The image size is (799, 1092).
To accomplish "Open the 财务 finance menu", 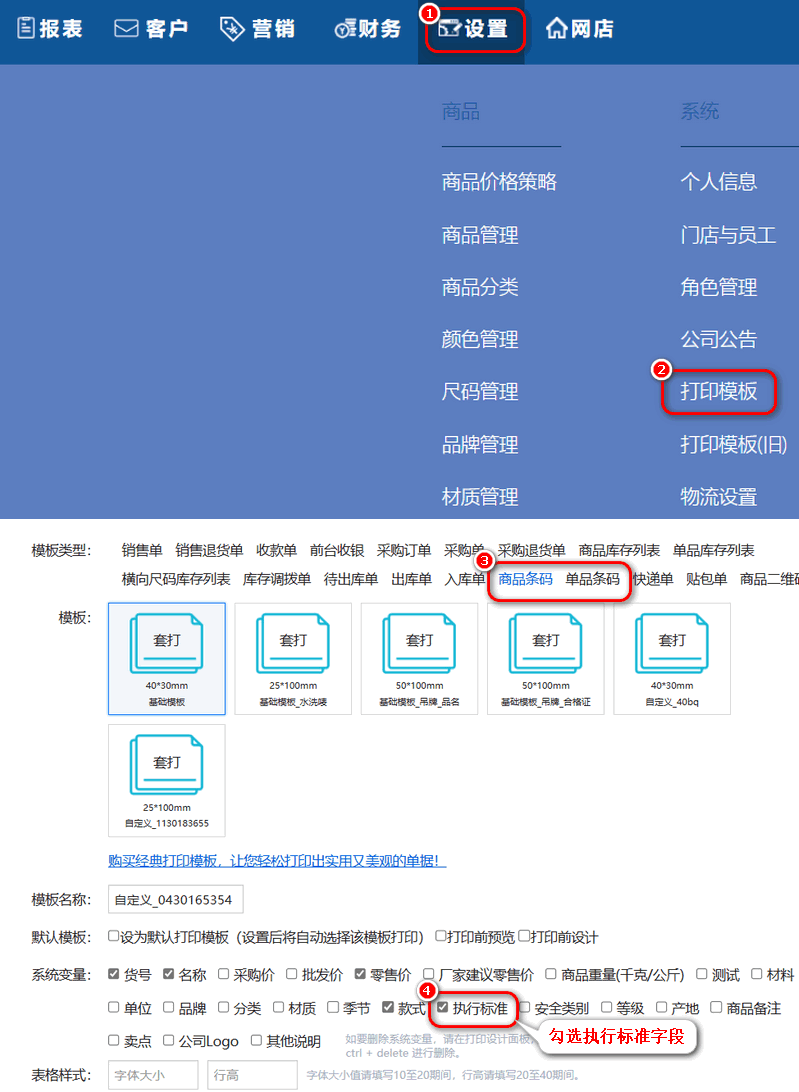I will (368, 29).
